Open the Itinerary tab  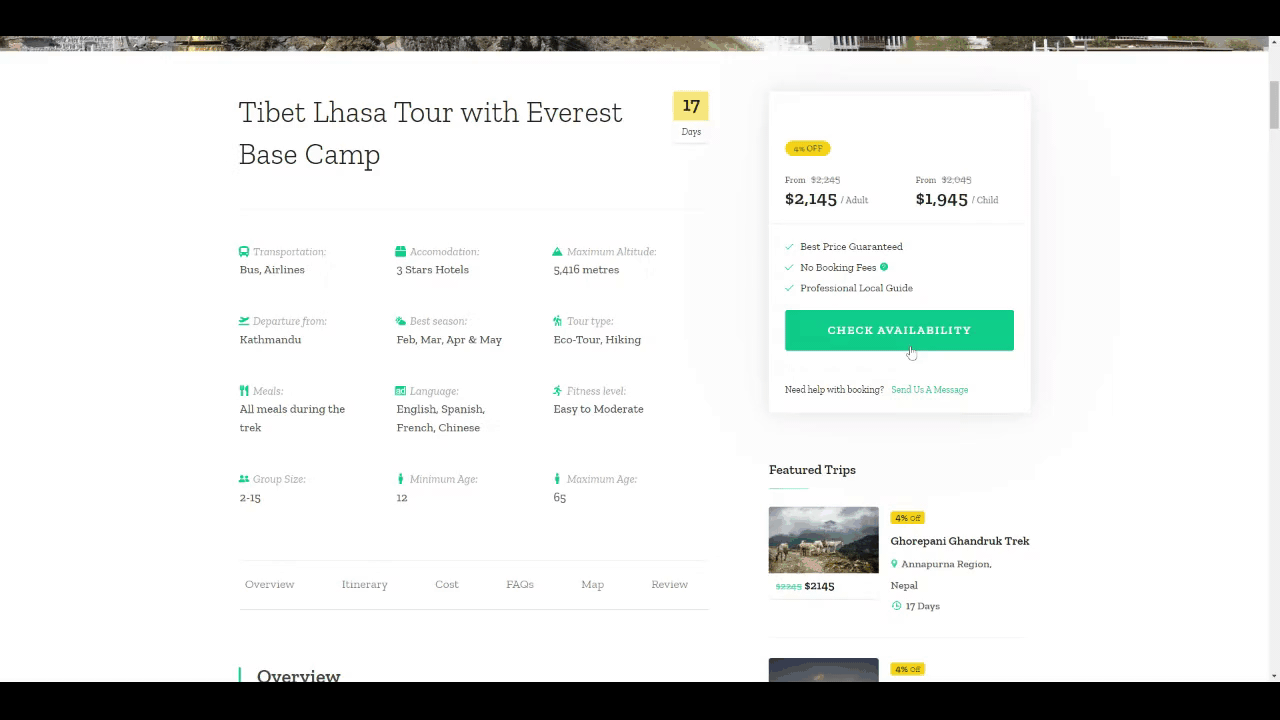364,584
